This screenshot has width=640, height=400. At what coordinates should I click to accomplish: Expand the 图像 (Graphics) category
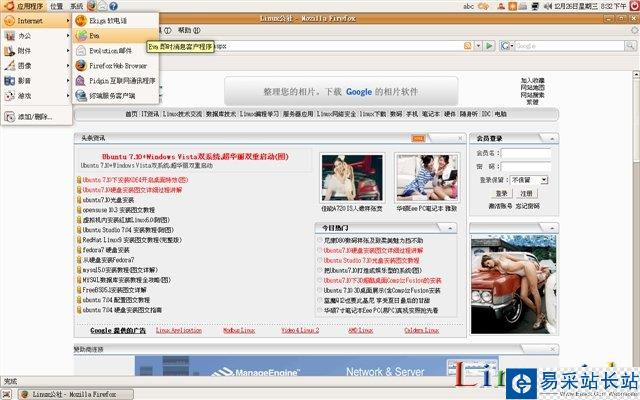[x=37, y=65]
